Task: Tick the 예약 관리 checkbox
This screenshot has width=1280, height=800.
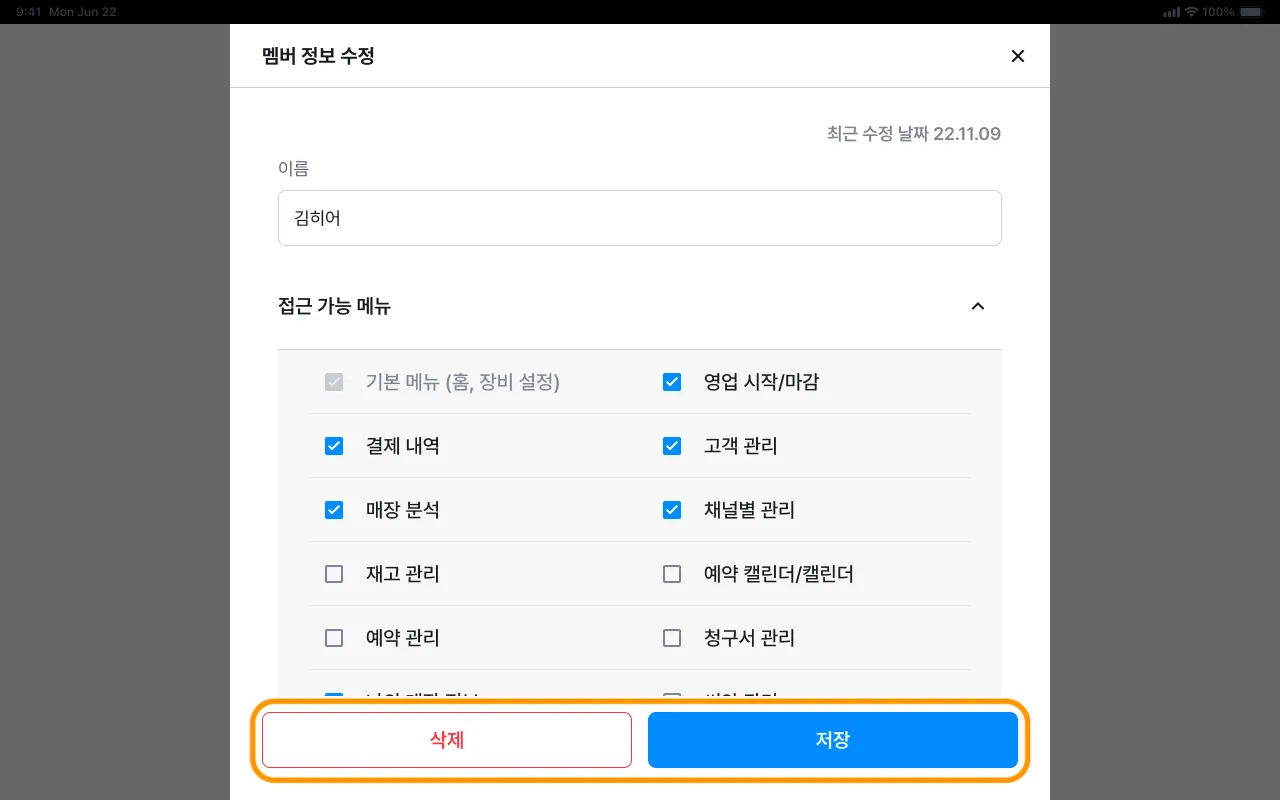Action: point(334,638)
